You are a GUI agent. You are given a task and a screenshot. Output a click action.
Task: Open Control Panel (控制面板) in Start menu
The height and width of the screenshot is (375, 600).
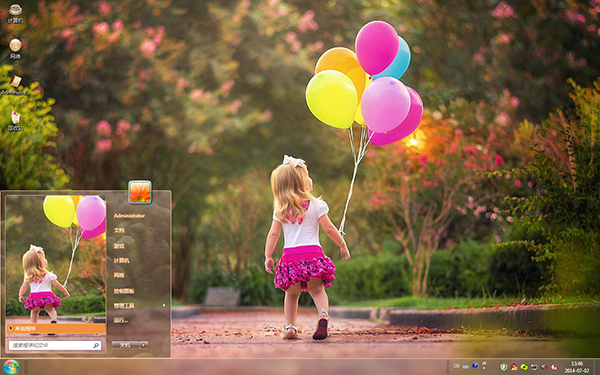click(124, 291)
